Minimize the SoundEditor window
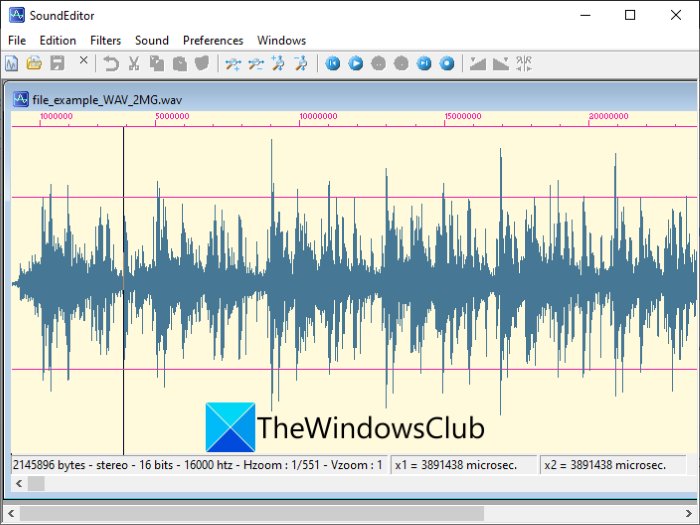This screenshot has width=700, height=525. (x=585, y=15)
